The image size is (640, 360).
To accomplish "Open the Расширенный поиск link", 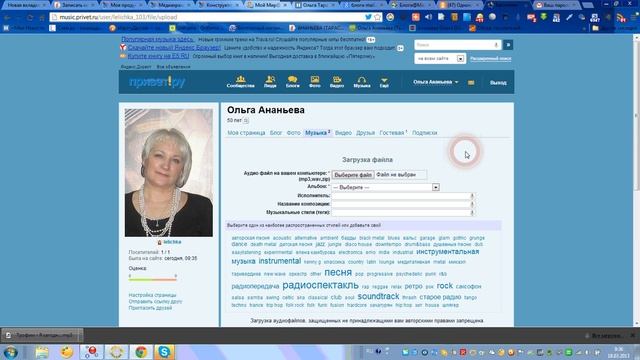I will (490, 58).
